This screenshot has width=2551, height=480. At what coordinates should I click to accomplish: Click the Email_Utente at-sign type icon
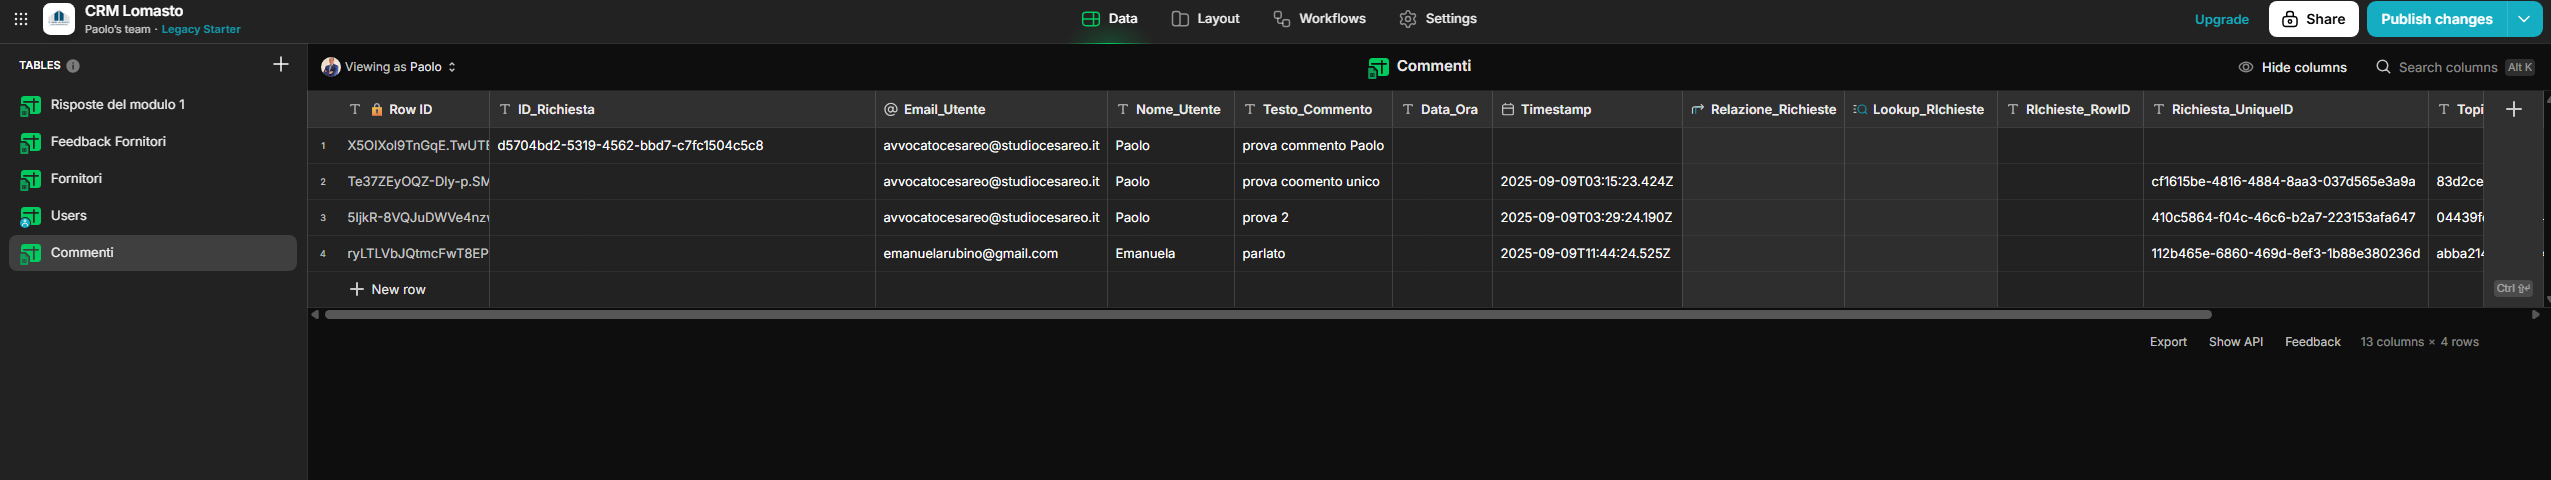click(891, 110)
